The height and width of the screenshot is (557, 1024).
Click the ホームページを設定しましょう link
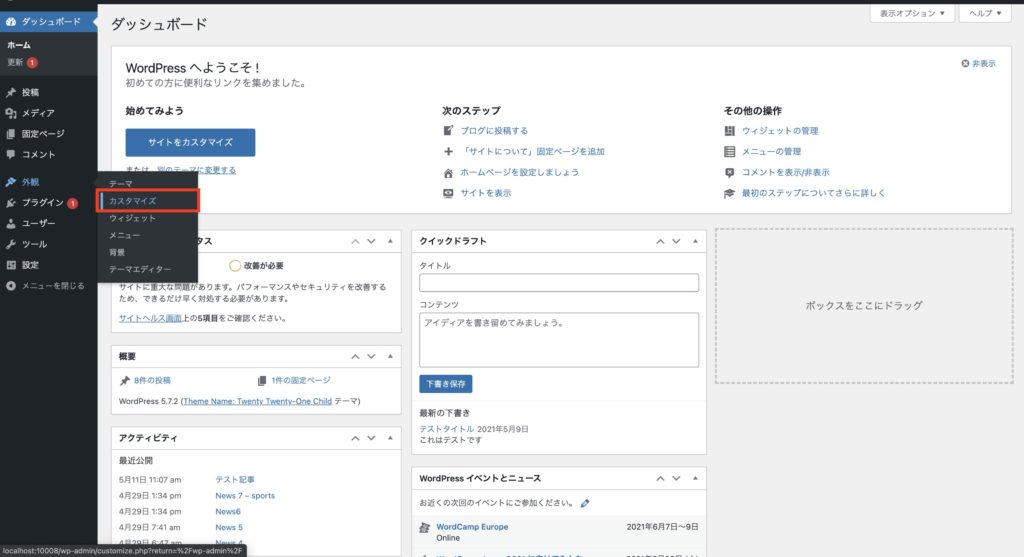point(519,172)
